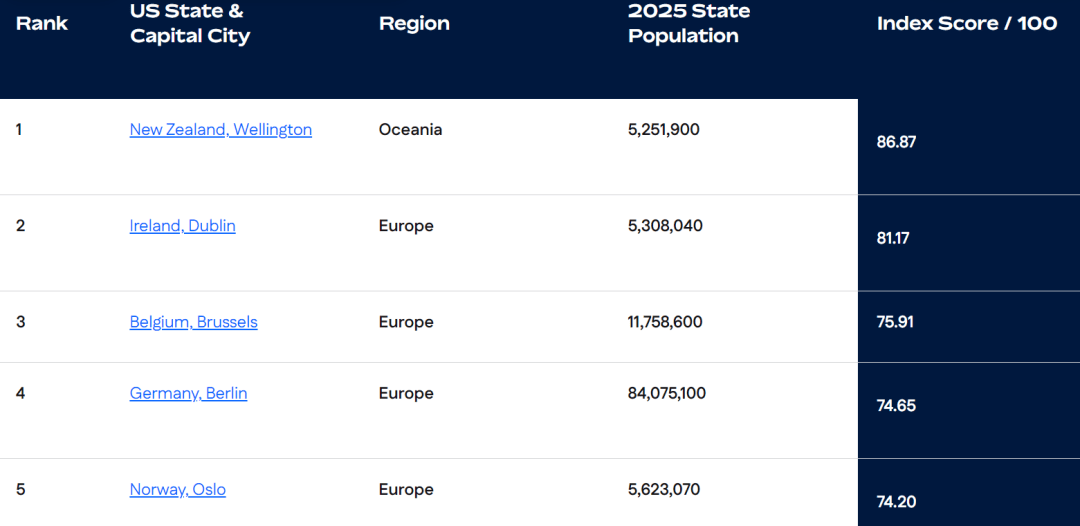This screenshot has width=1080, height=526.
Task: Click the US State & Capital City header
Action: click(x=189, y=23)
